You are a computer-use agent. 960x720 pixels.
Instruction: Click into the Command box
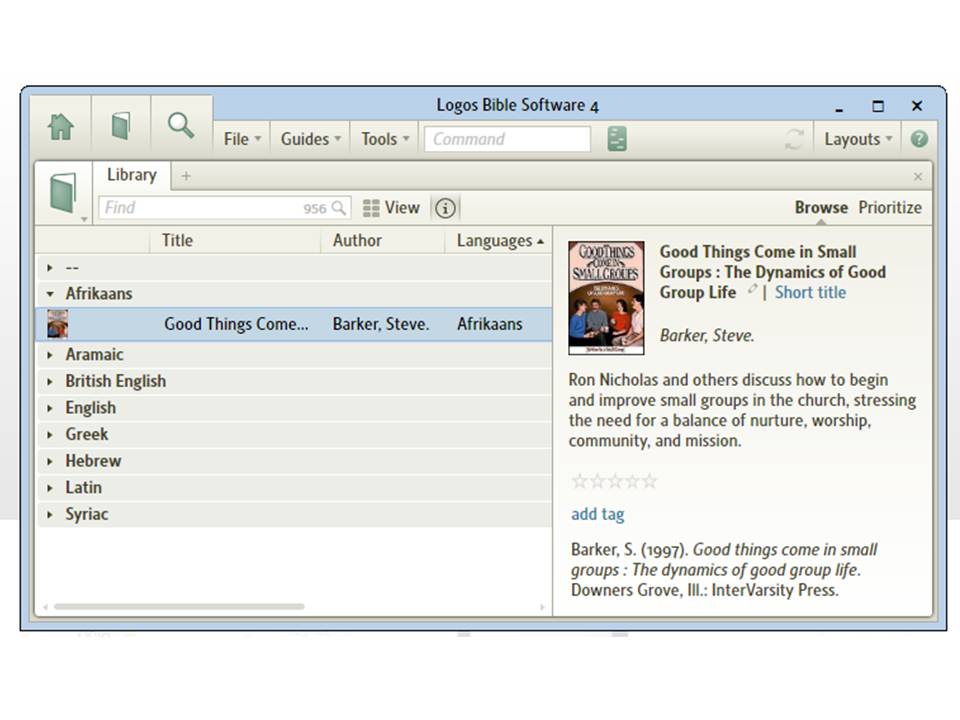[507, 139]
